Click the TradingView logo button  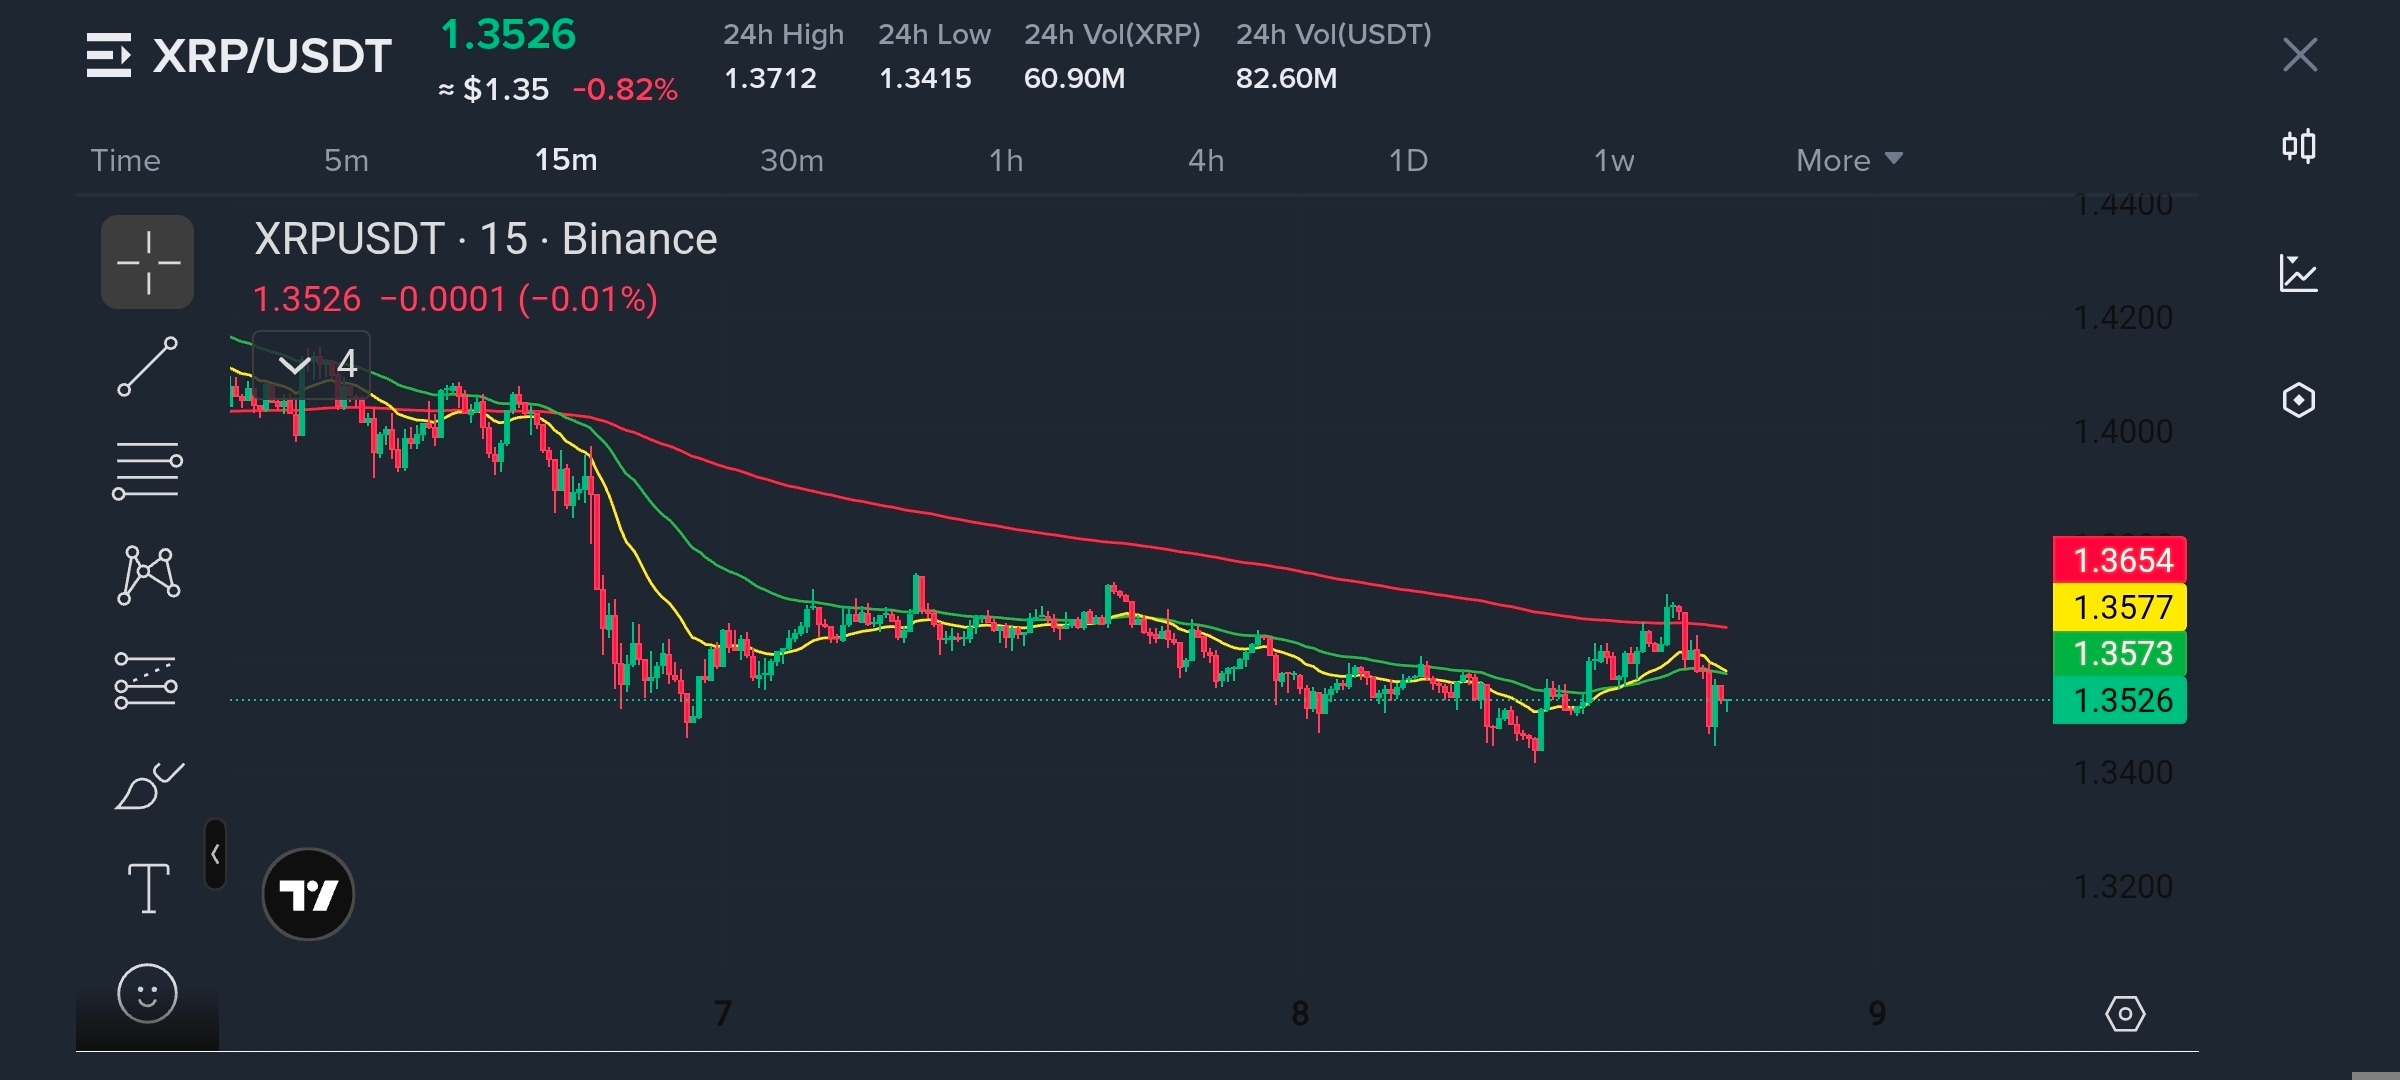pos(308,894)
